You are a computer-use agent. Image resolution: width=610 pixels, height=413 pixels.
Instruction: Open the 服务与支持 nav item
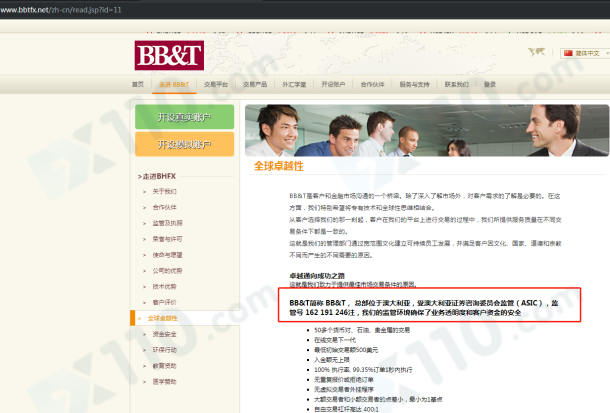[x=414, y=84]
